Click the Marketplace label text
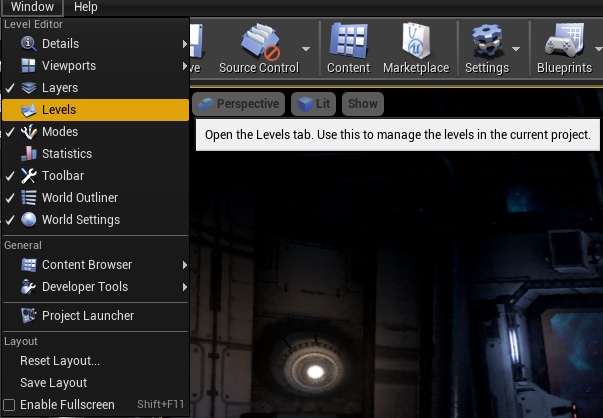Viewport: 603px width, 418px height. point(416,68)
